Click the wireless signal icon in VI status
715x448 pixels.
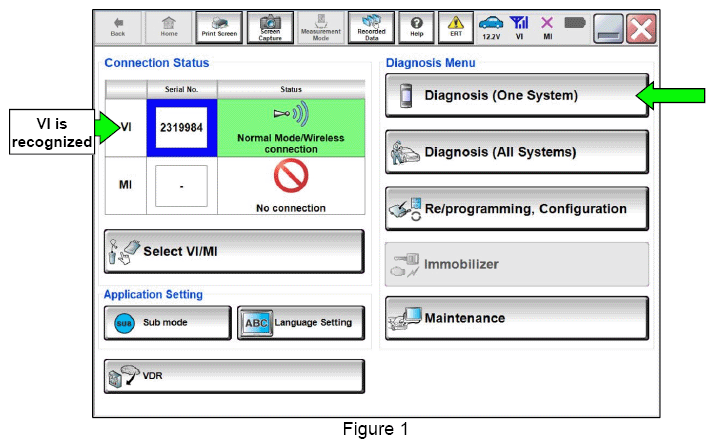pos(291,114)
